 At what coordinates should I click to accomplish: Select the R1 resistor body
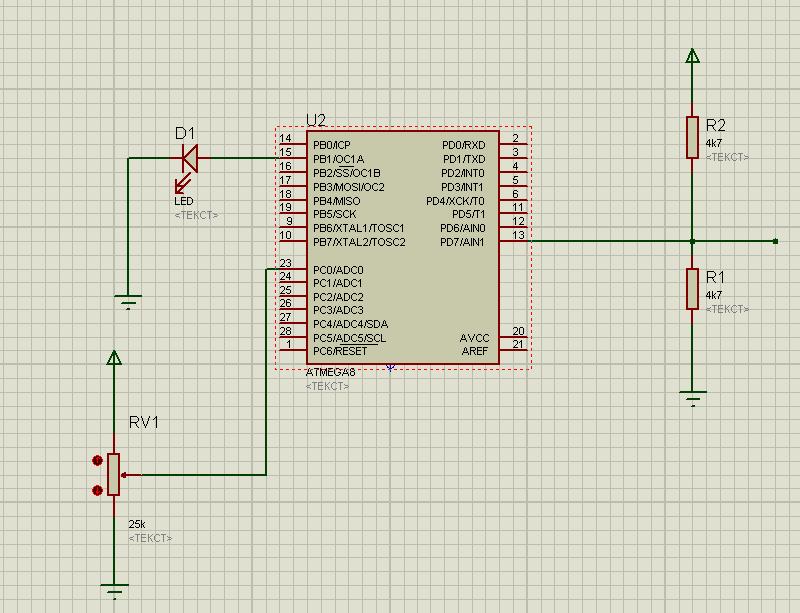pos(692,288)
